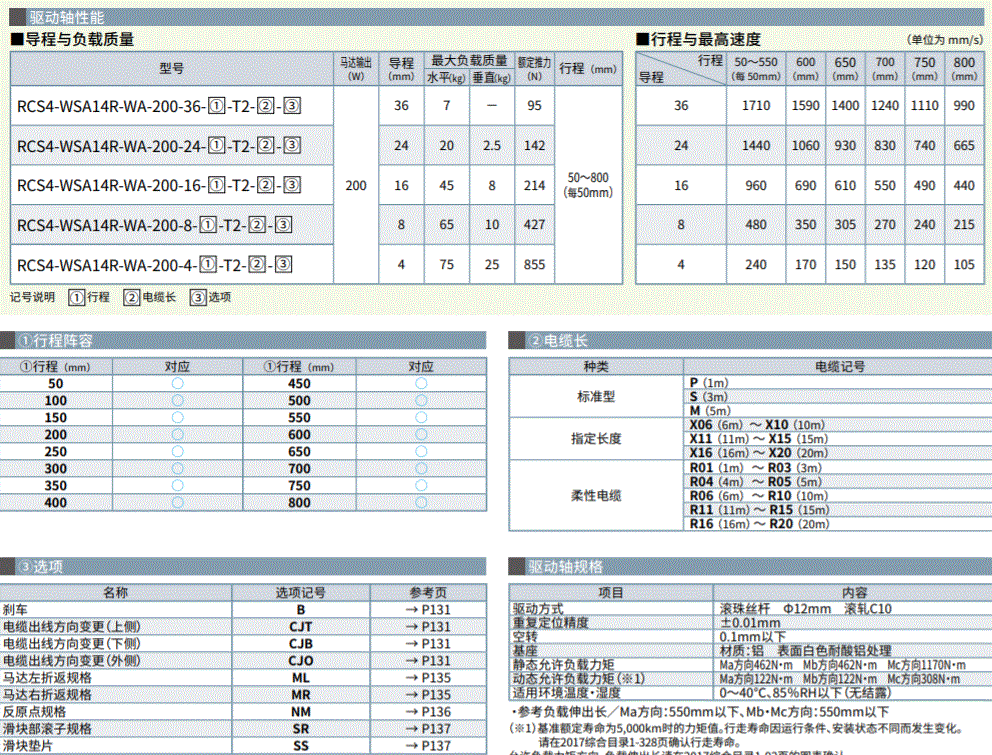Select cable code P (1m)
This screenshot has height=755, width=992.
(709, 383)
